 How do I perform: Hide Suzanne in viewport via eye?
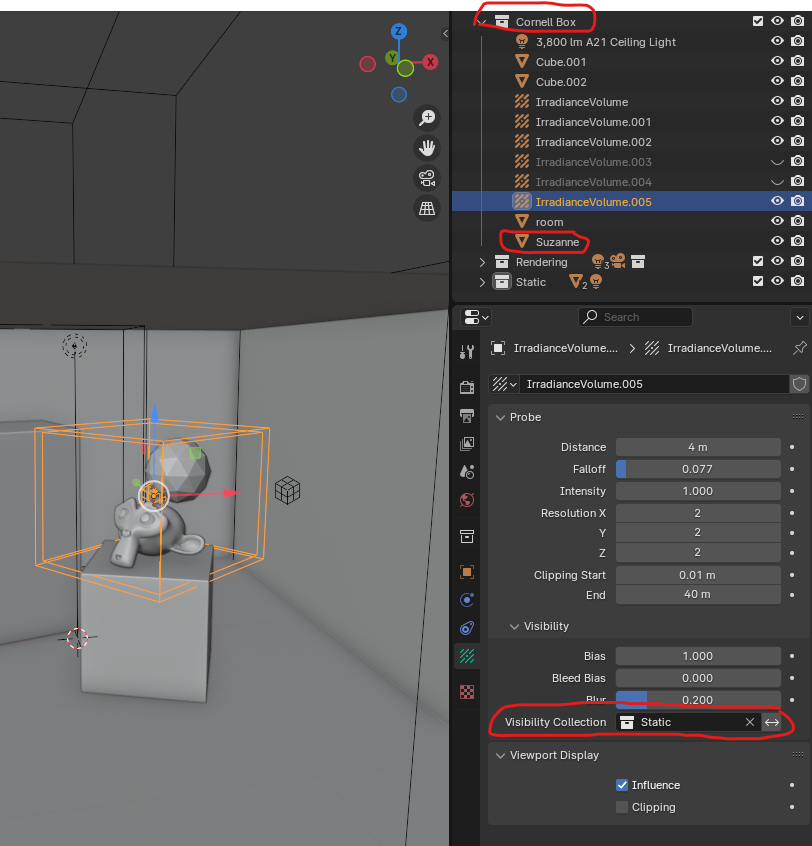click(777, 241)
